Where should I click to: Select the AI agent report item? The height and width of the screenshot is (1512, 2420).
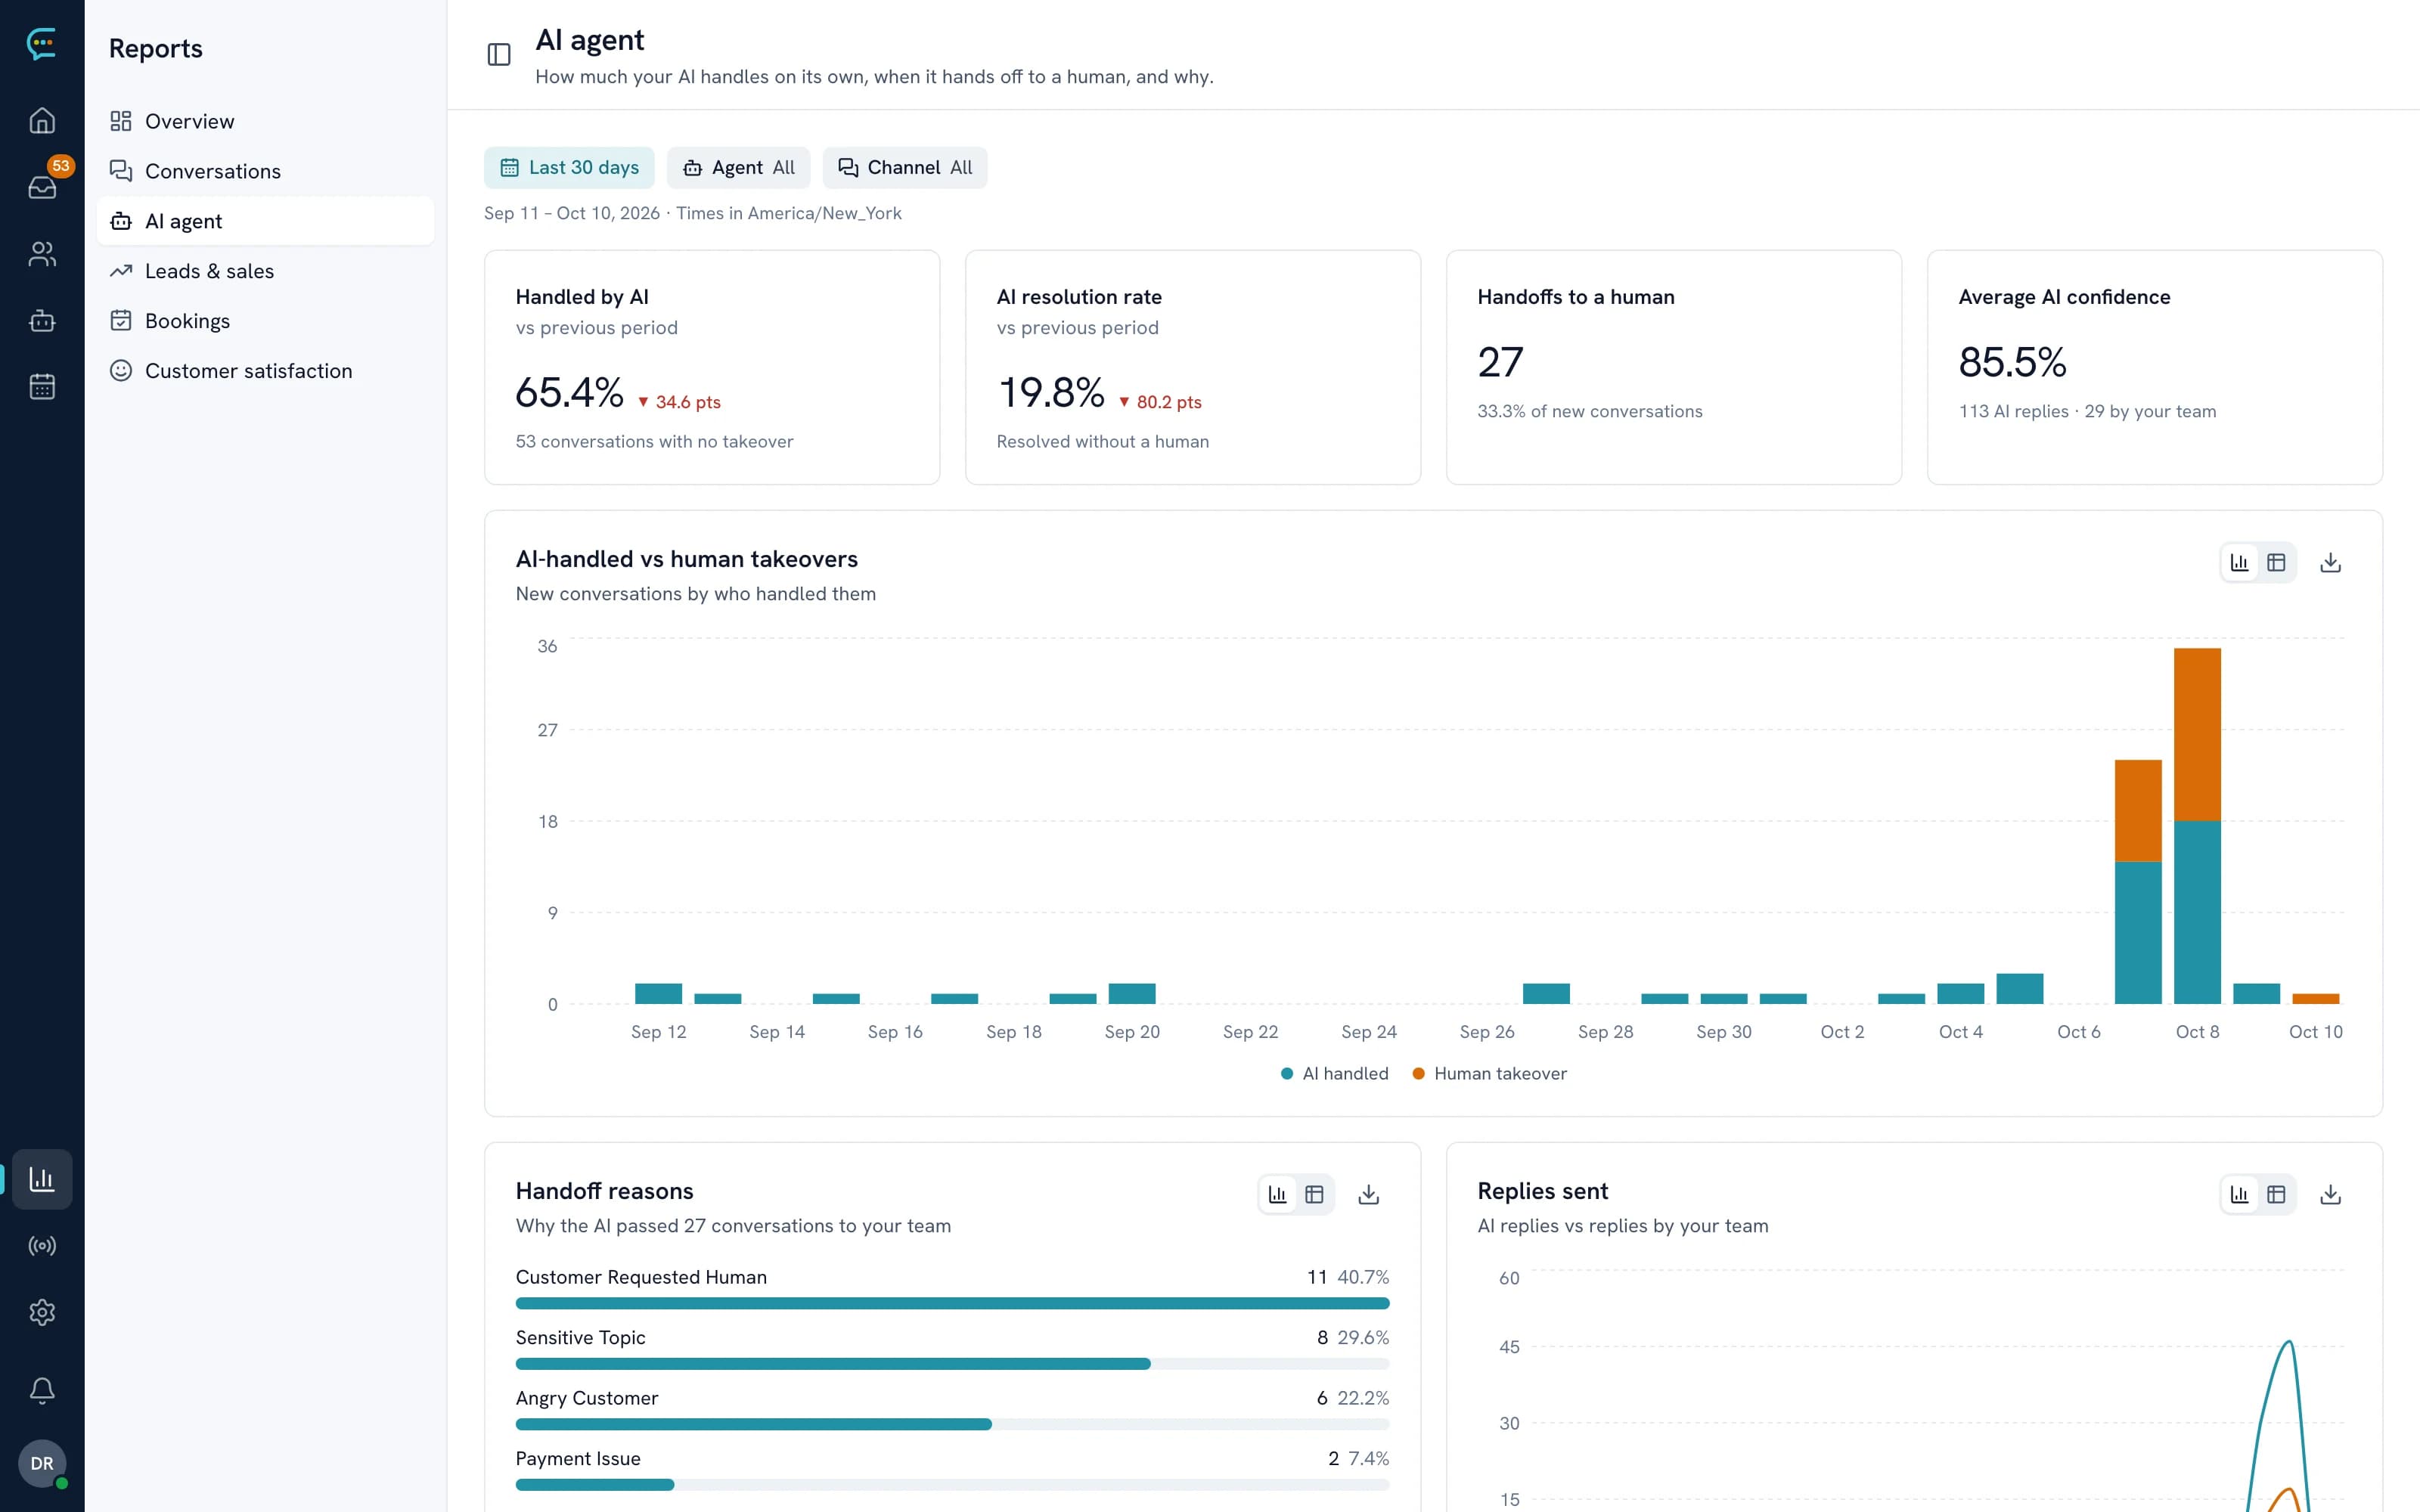tap(265, 221)
